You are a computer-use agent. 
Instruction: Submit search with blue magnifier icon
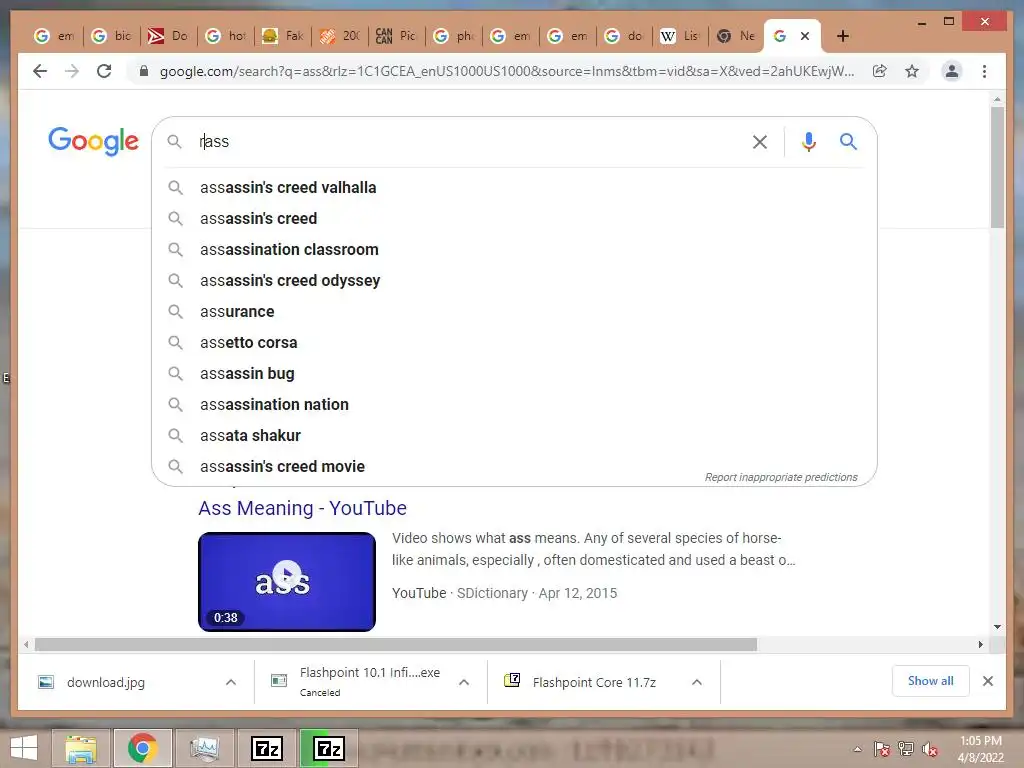[x=848, y=142]
